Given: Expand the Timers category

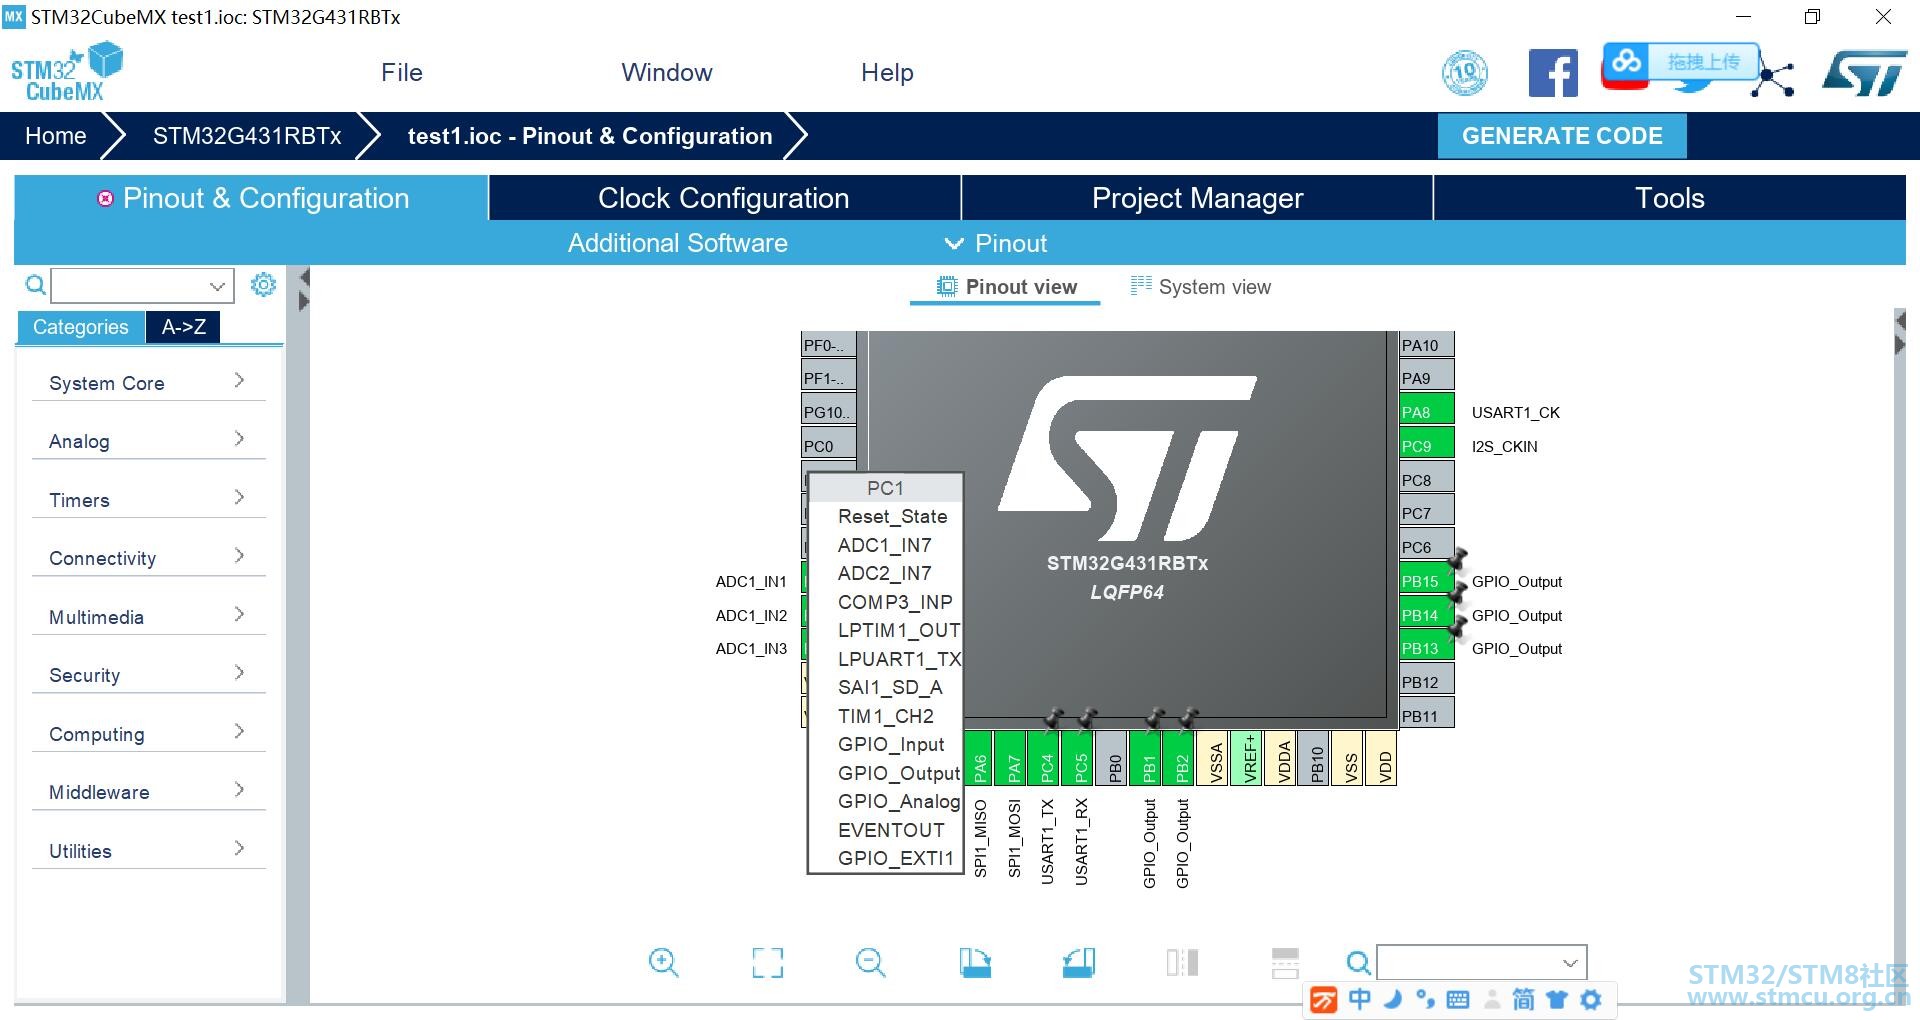Looking at the screenshot, I should (x=148, y=500).
